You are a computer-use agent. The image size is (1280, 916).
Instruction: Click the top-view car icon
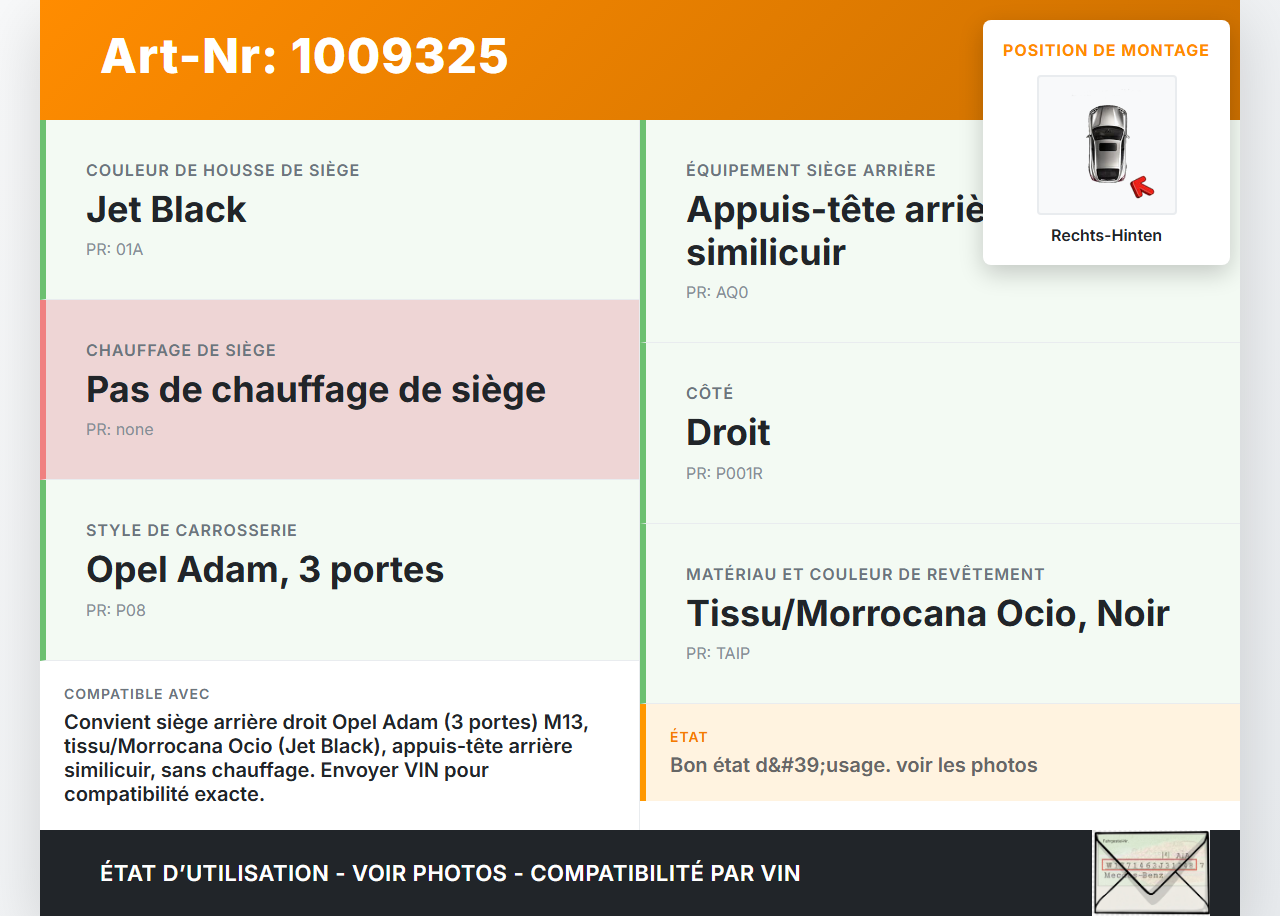[1106, 143]
